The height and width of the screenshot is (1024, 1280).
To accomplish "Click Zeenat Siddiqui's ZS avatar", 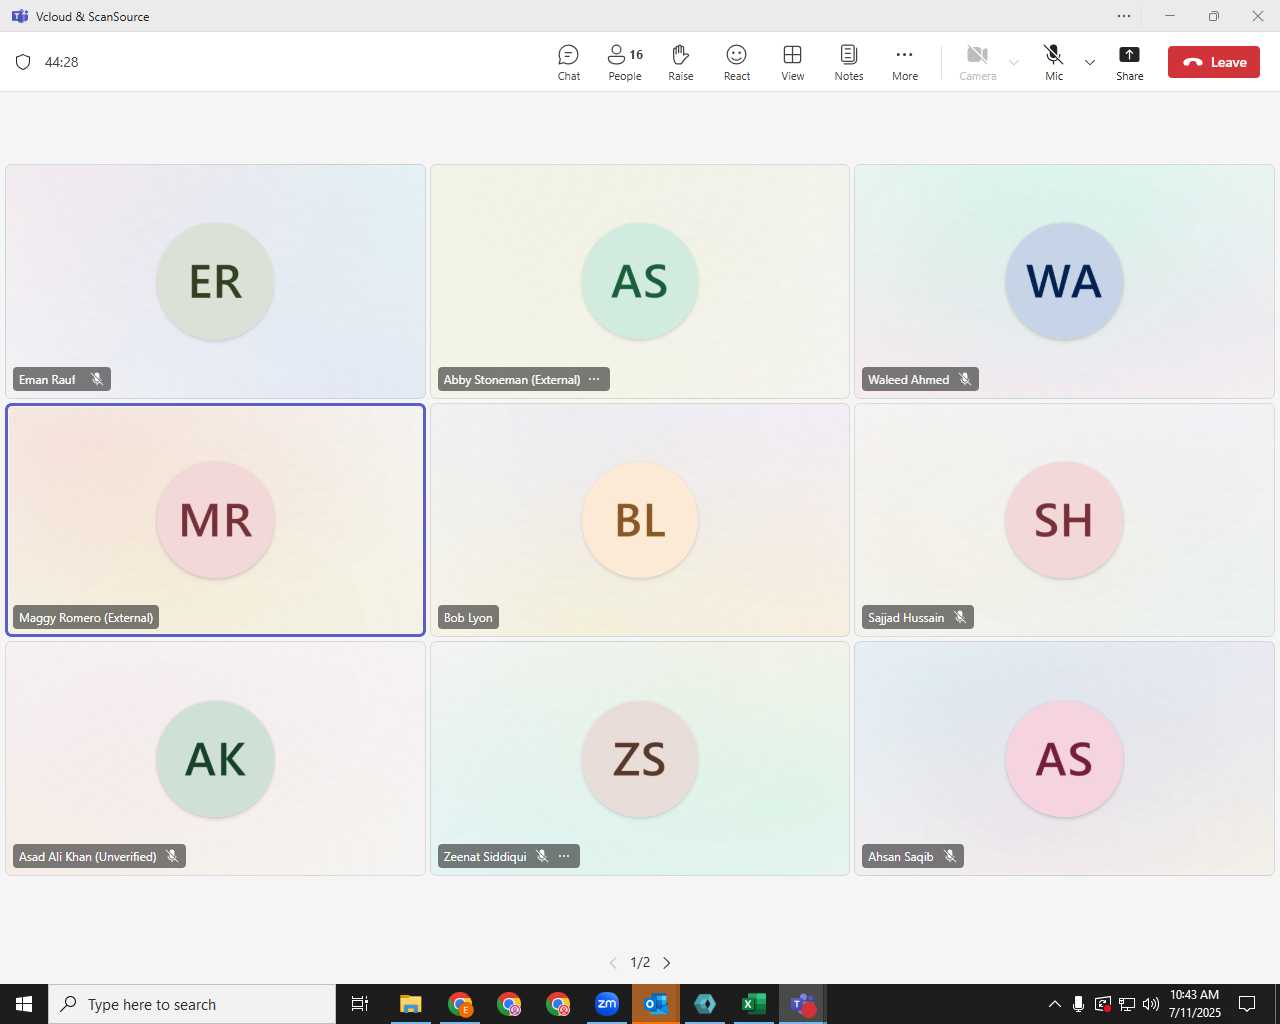I will pyautogui.click(x=640, y=759).
